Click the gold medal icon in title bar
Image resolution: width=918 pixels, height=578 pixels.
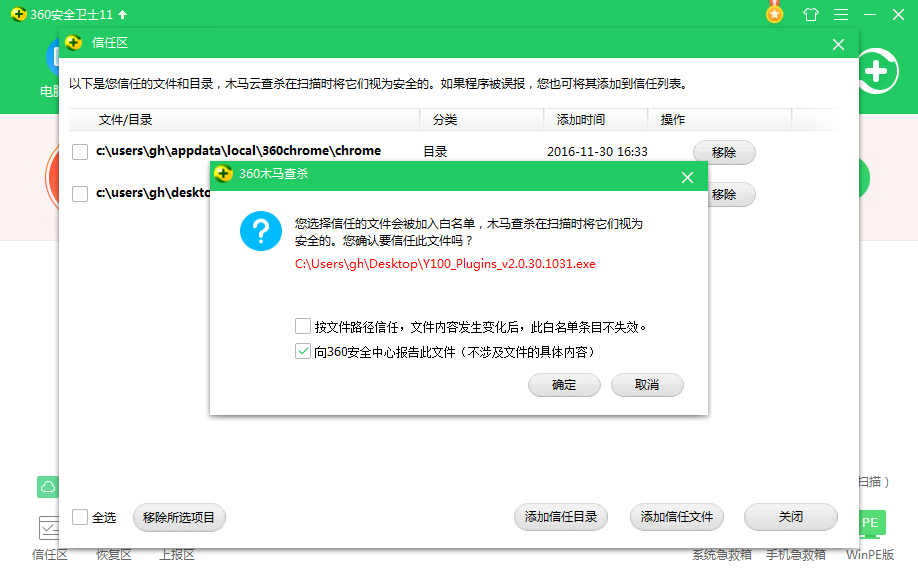(774, 14)
